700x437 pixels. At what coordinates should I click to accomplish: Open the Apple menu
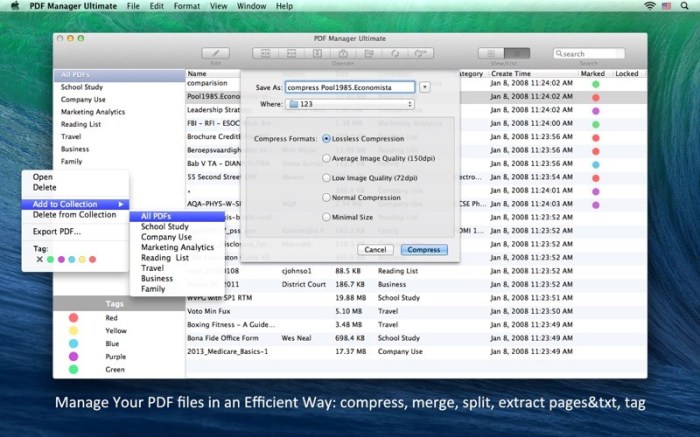click(x=15, y=6)
